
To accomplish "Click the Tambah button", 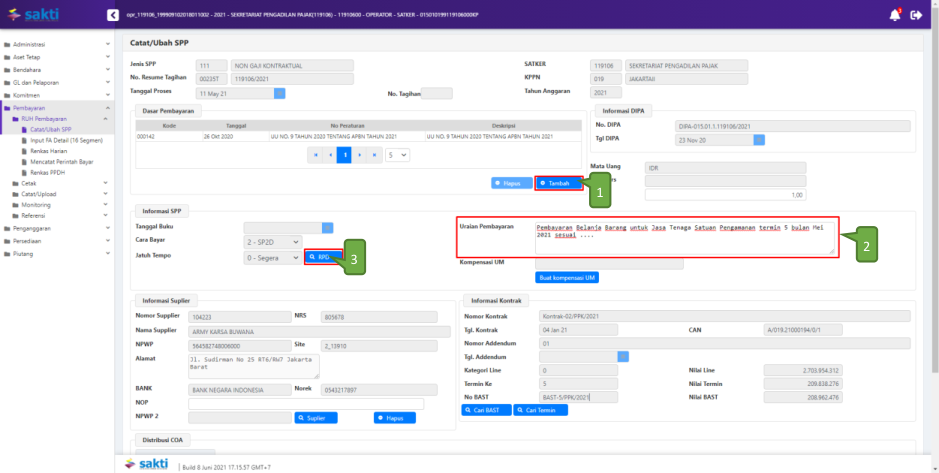I will pos(555,183).
